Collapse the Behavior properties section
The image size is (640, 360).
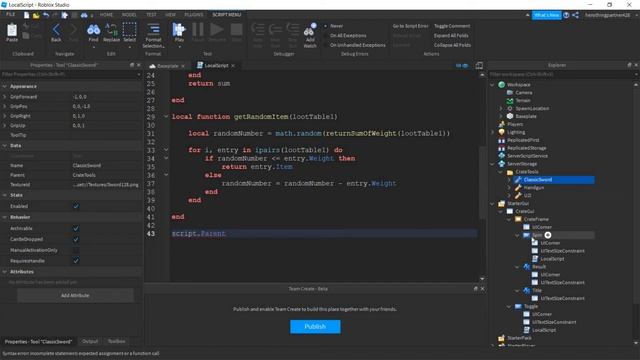coord(4,217)
